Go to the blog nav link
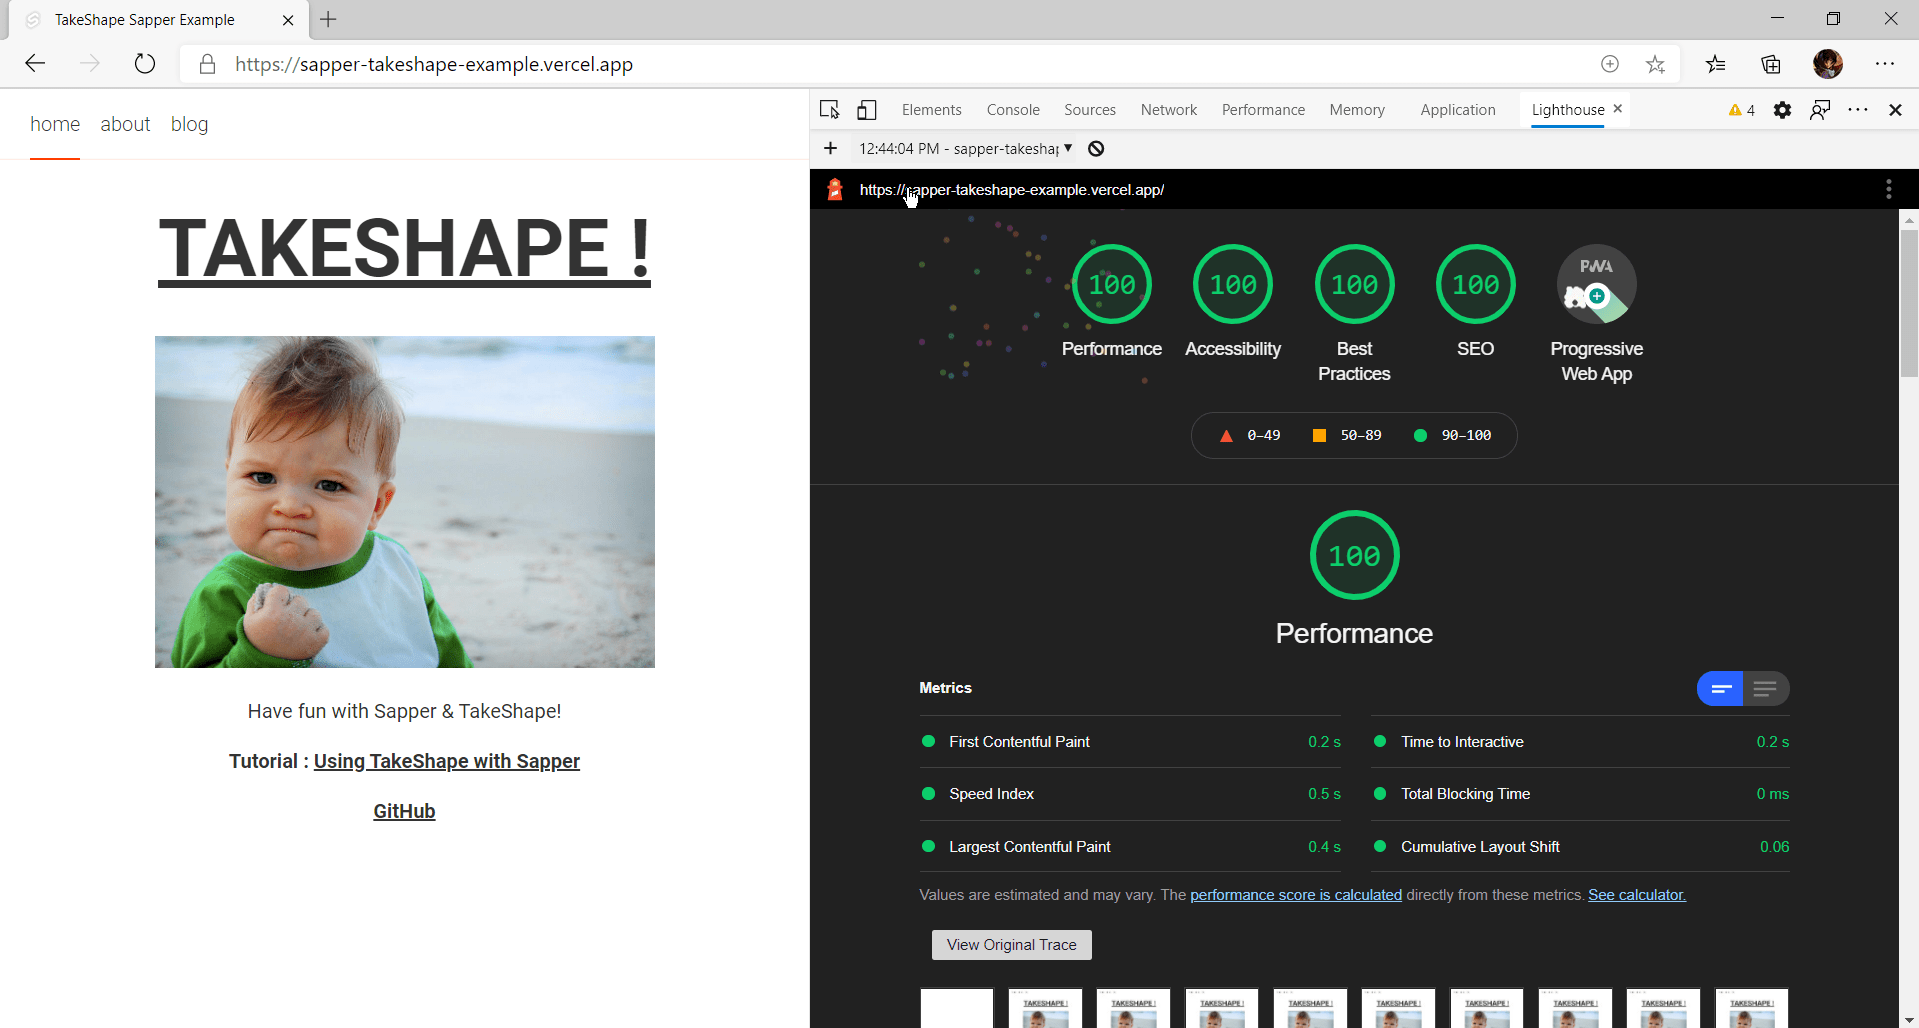This screenshot has width=1919, height=1028. (189, 124)
